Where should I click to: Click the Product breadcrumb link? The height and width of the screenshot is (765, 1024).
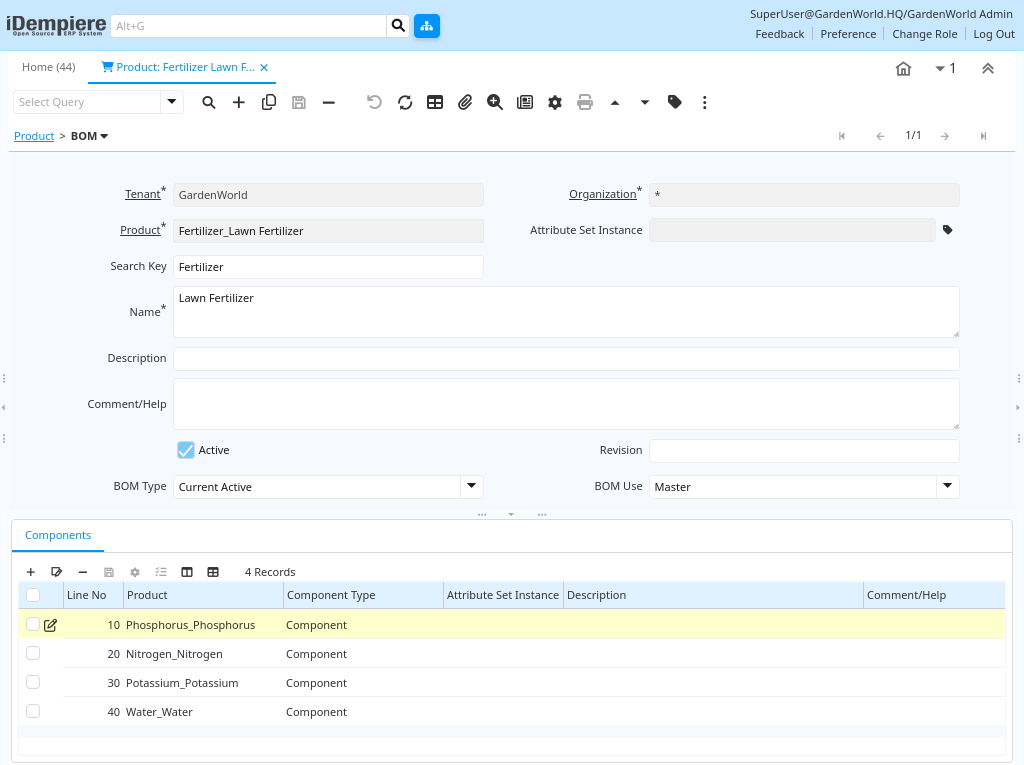(x=34, y=136)
